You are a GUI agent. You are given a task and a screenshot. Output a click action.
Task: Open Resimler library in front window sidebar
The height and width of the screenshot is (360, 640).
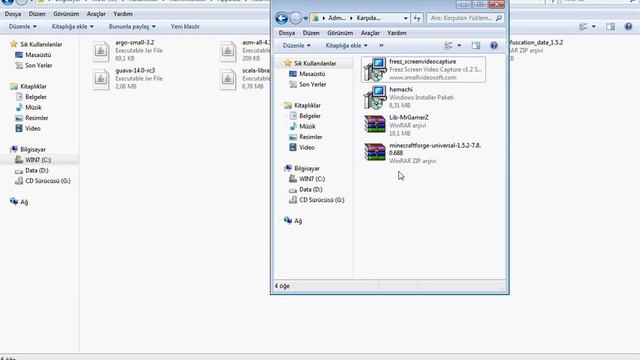click(x=310, y=137)
